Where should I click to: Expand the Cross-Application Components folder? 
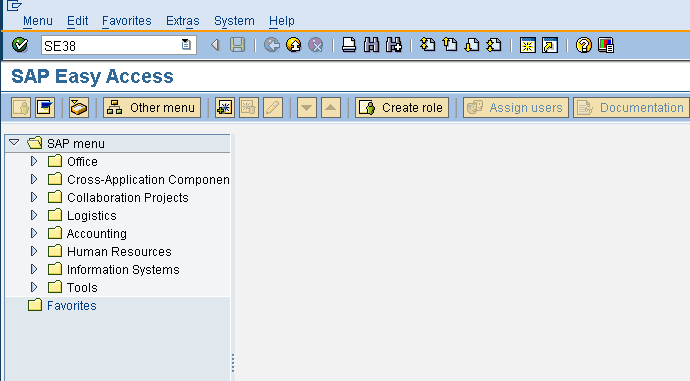[34, 179]
